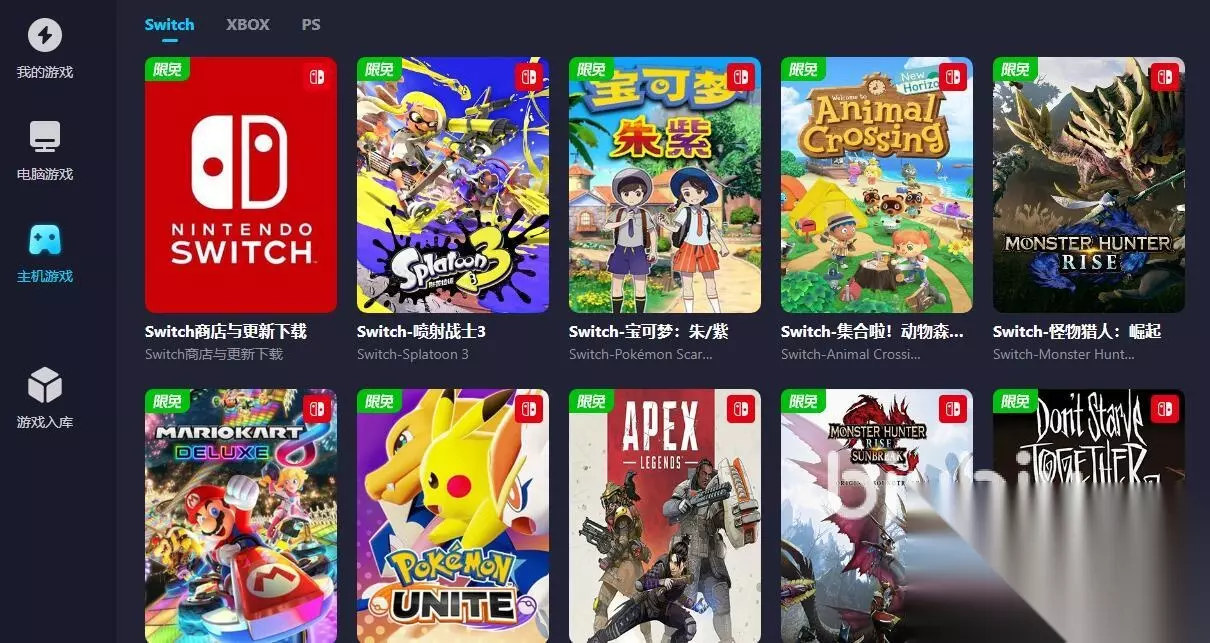Open the 我的游戏 lightning icon

[45, 36]
